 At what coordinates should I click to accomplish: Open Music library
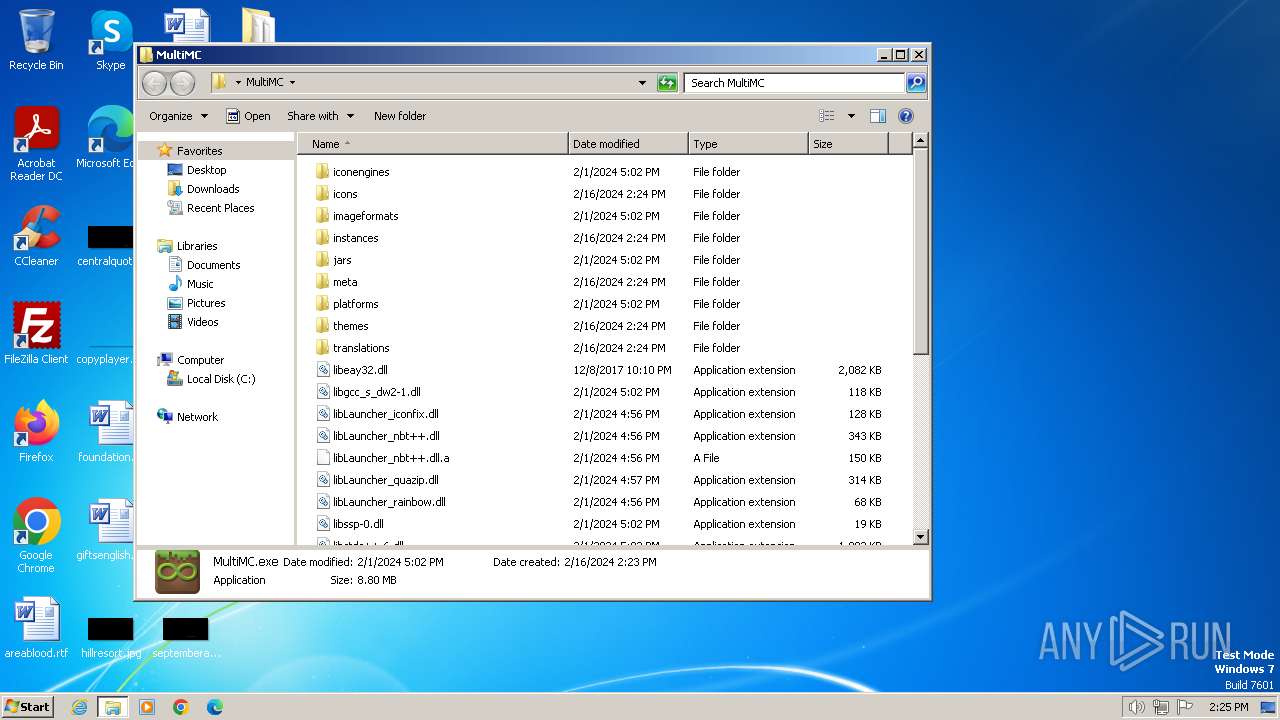tap(200, 284)
